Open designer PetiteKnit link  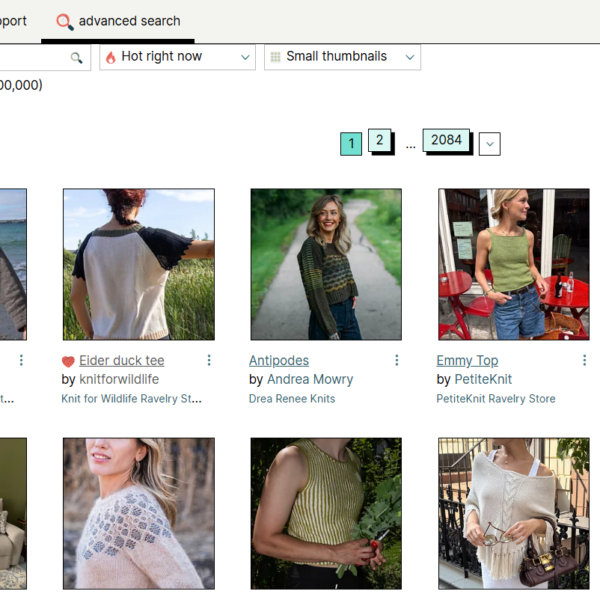point(483,379)
